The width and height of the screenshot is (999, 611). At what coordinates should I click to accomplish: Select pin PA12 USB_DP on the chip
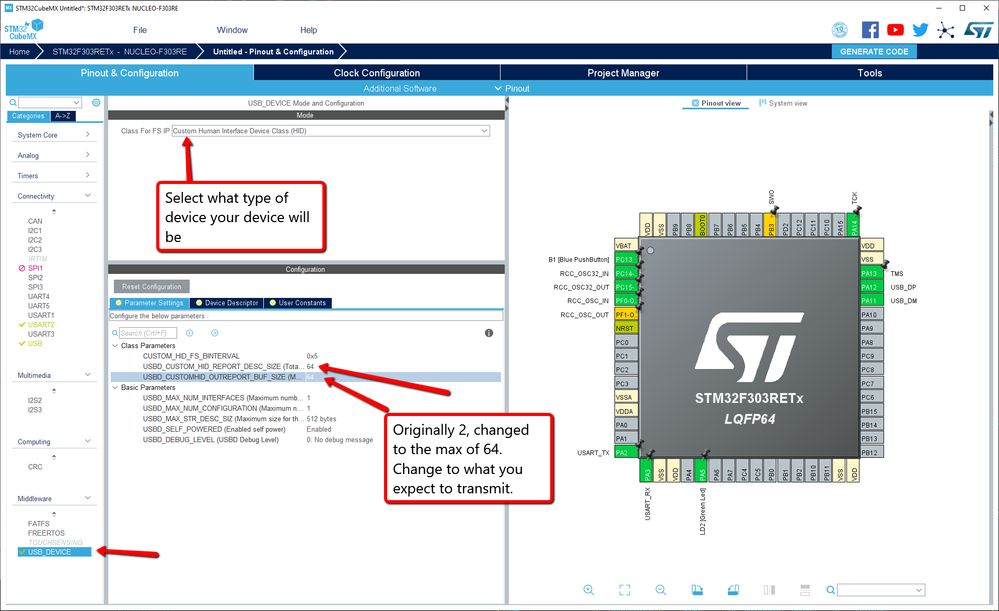point(872,287)
